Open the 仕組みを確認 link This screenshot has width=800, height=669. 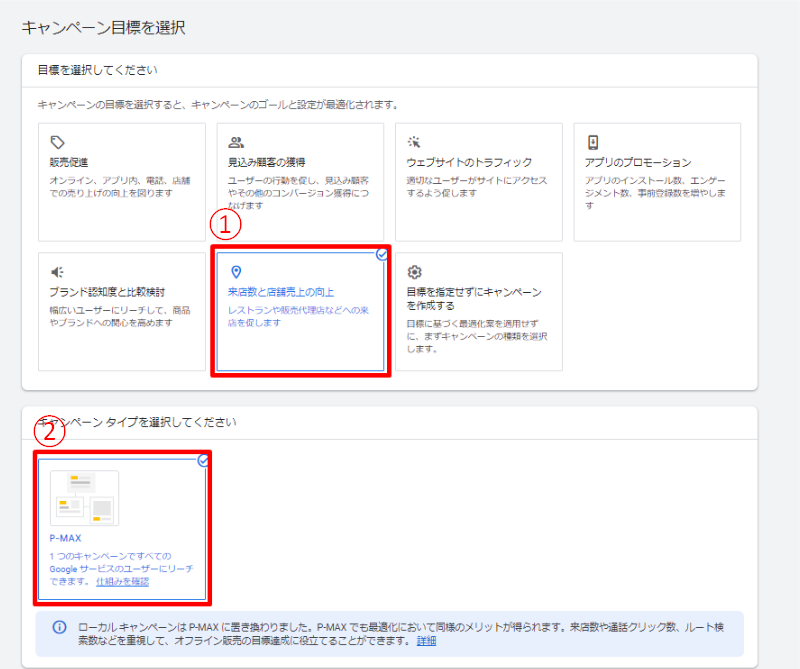click(123, 582)
